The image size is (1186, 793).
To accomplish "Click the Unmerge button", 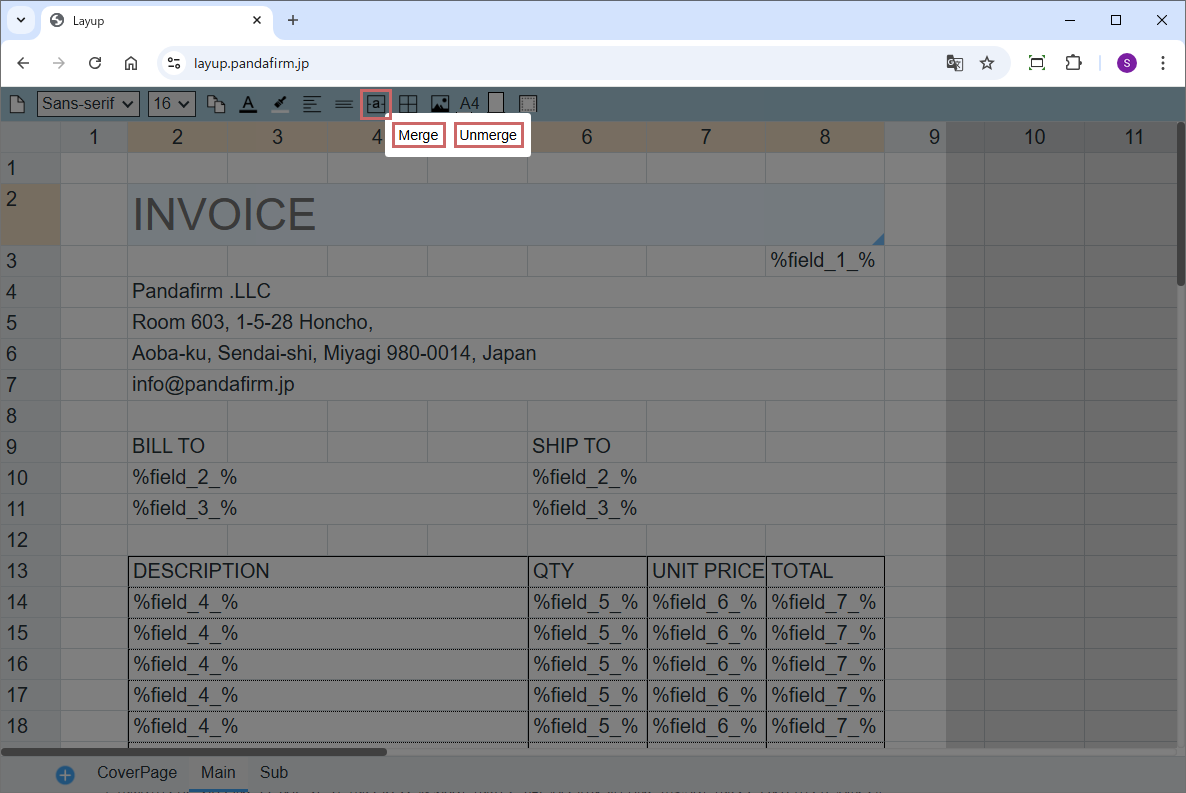I will point(488,136).
